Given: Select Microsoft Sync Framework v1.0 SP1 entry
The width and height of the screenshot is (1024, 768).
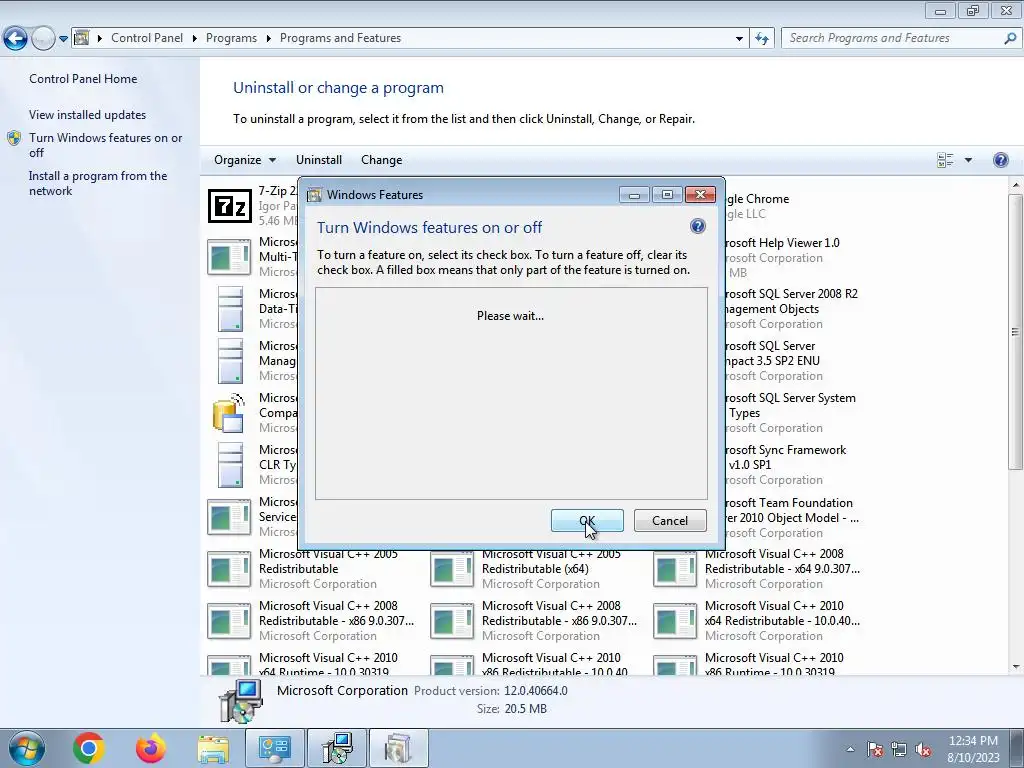Looking at the screenshot, I should pos(787,464).
